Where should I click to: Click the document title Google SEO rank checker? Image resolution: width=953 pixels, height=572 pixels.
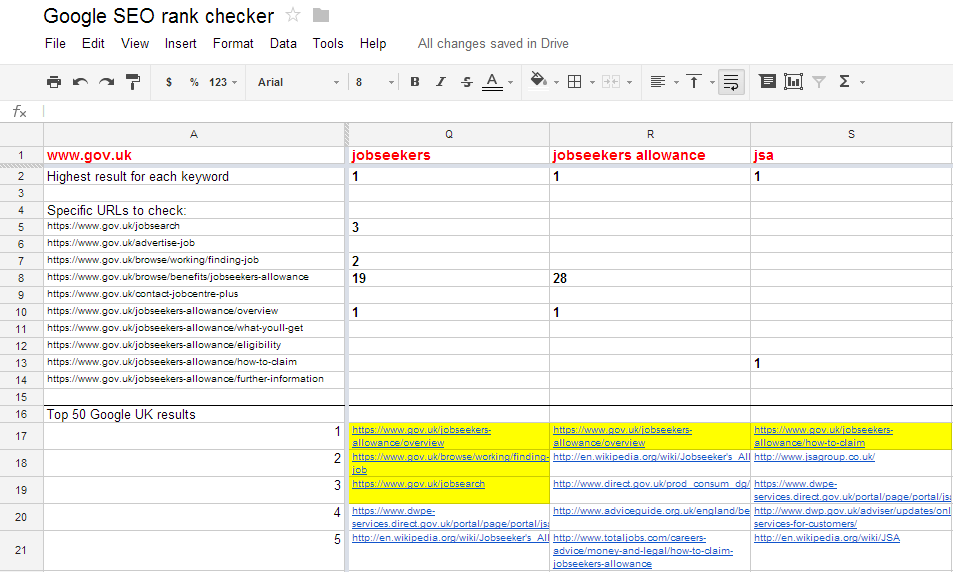click(159, 16)
